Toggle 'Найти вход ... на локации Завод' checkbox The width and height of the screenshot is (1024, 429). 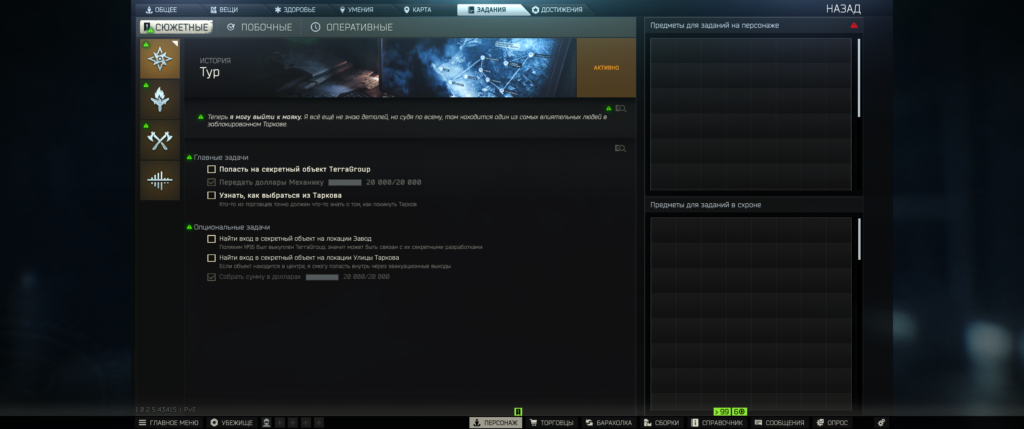point(211,239)
